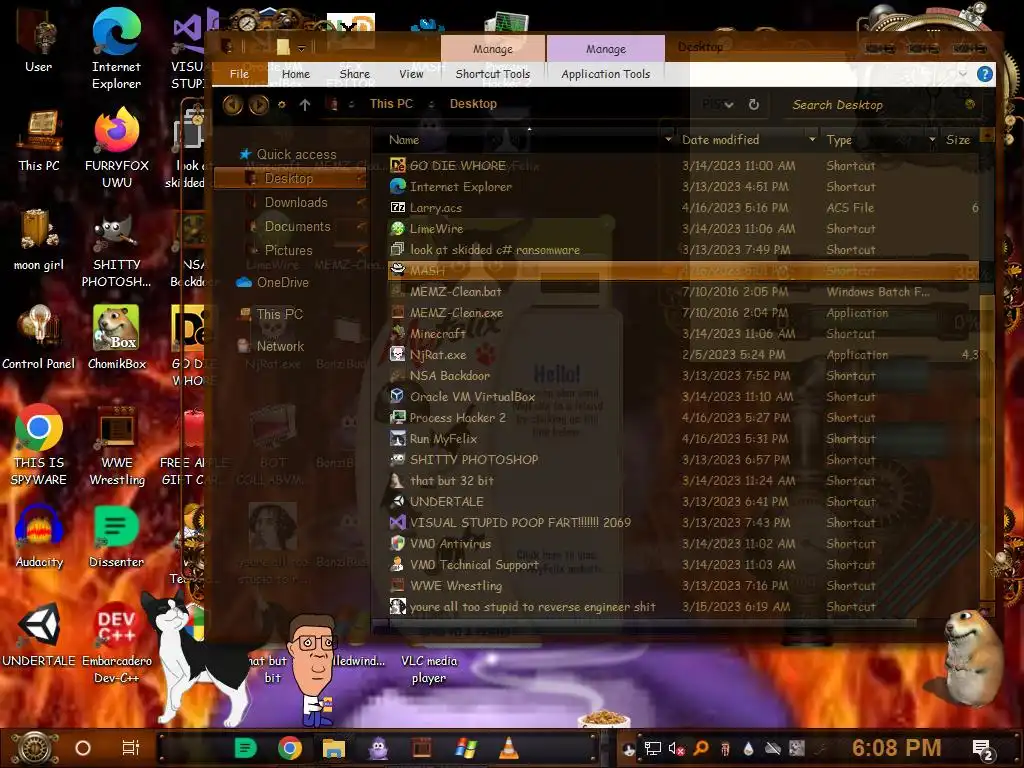Click Desktop in the breadcrumb path
1024x768 pixels.
click(473, 104)
